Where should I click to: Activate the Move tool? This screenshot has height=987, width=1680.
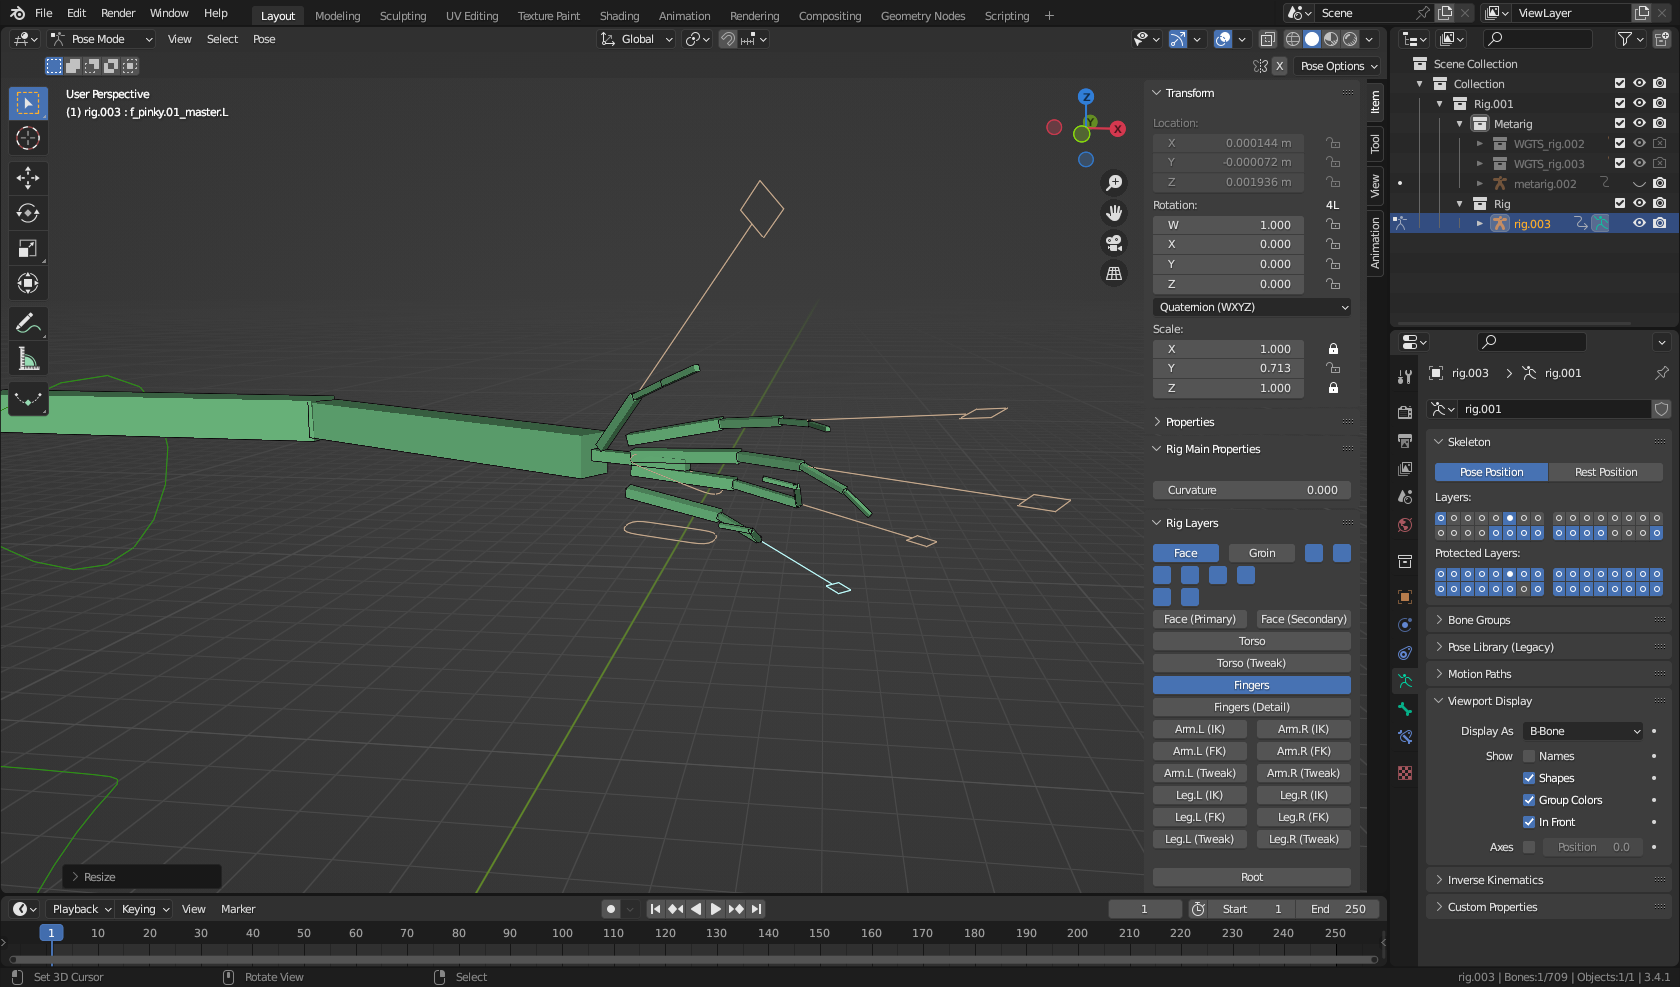[28, 178]
